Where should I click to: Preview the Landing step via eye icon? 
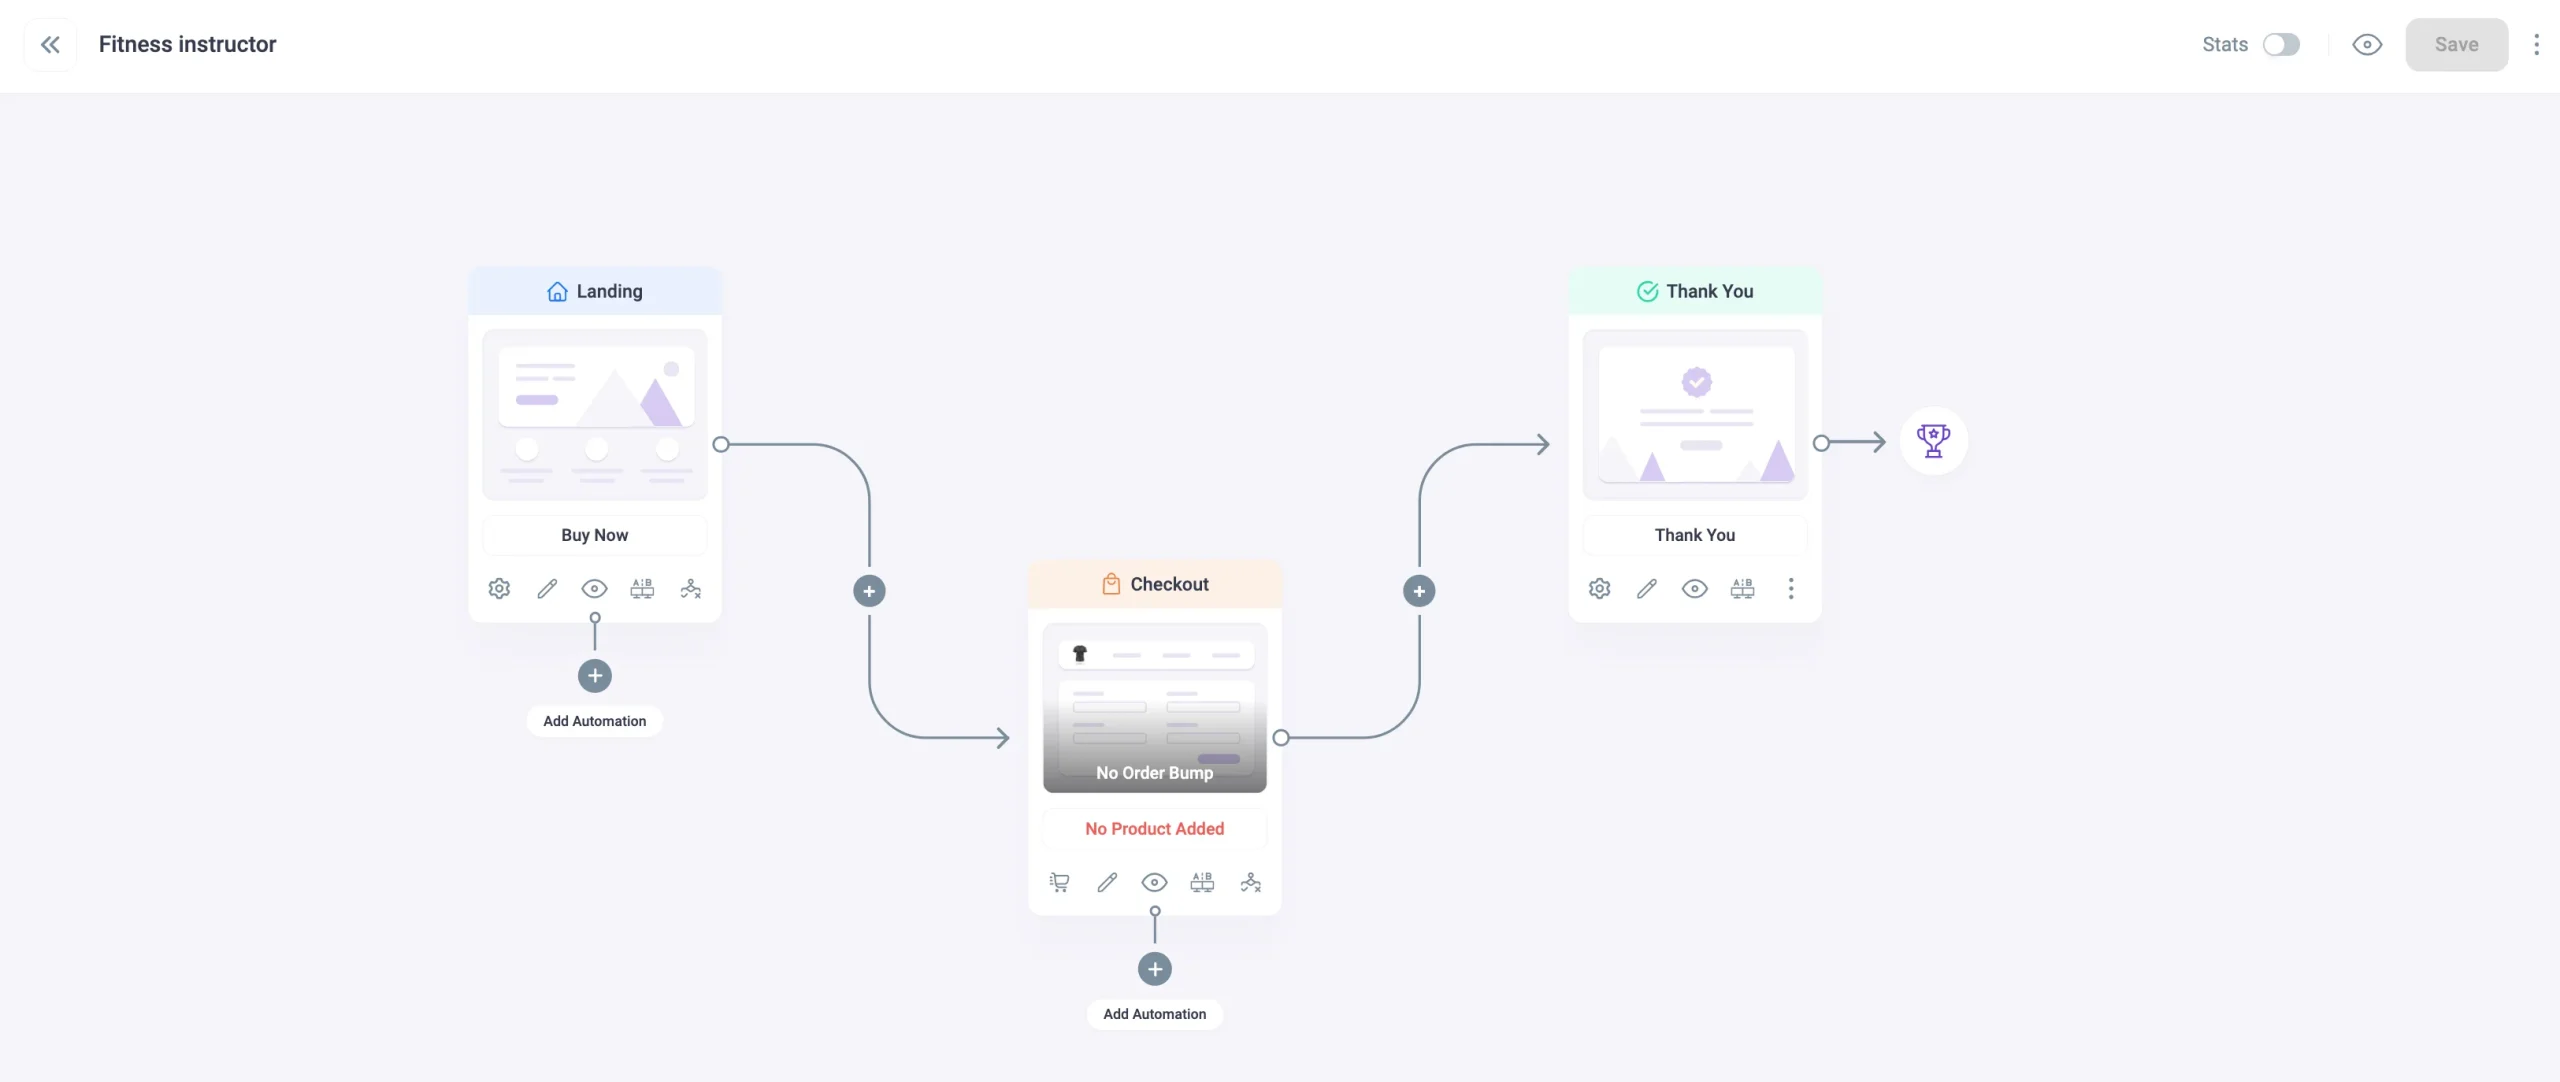click(594, 589)
